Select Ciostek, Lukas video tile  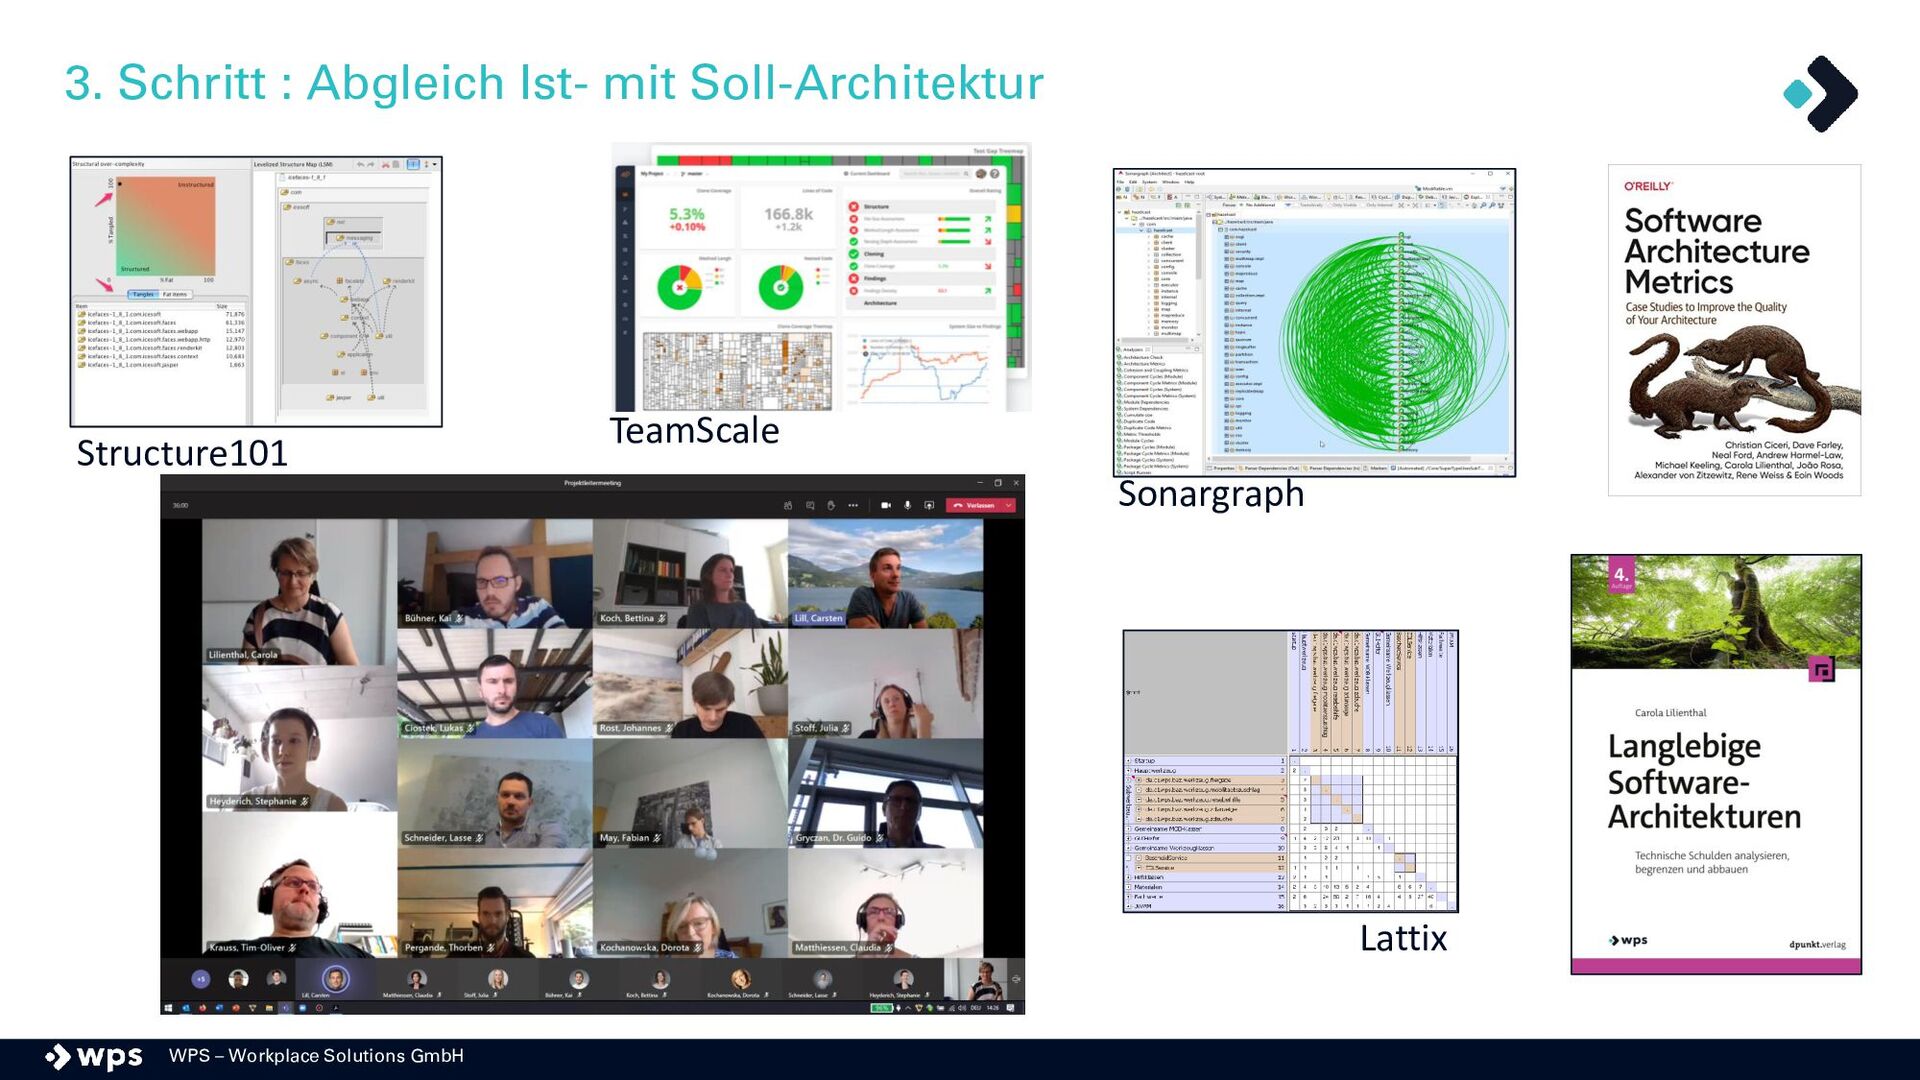(x=495, y=683)
